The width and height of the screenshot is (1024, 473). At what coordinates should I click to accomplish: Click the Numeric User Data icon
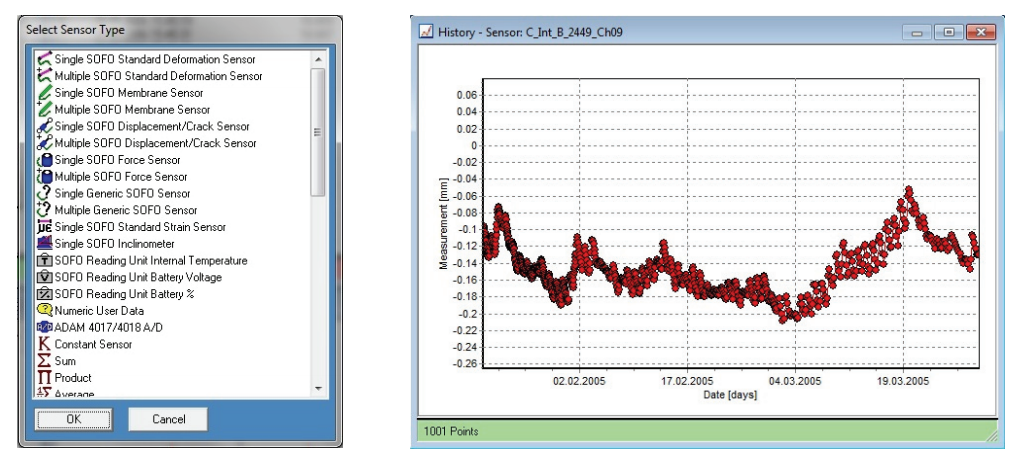[x=44, y=311]
